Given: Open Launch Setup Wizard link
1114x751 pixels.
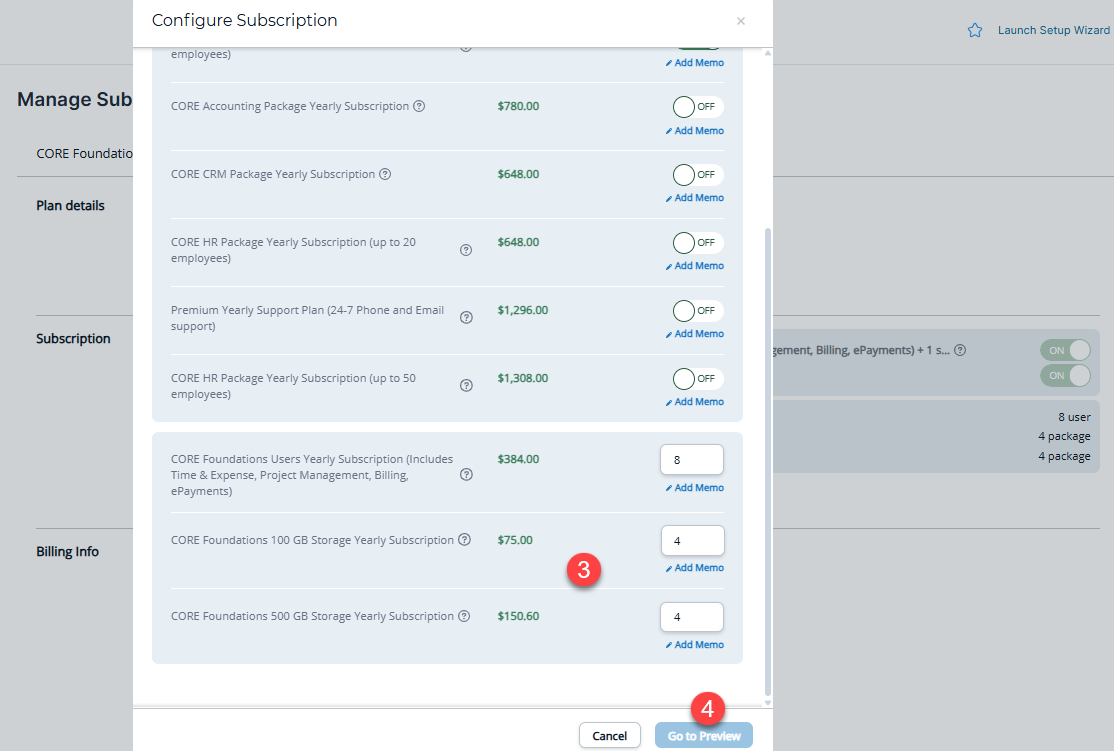Looking at the screenshot, I should 1054,30.
